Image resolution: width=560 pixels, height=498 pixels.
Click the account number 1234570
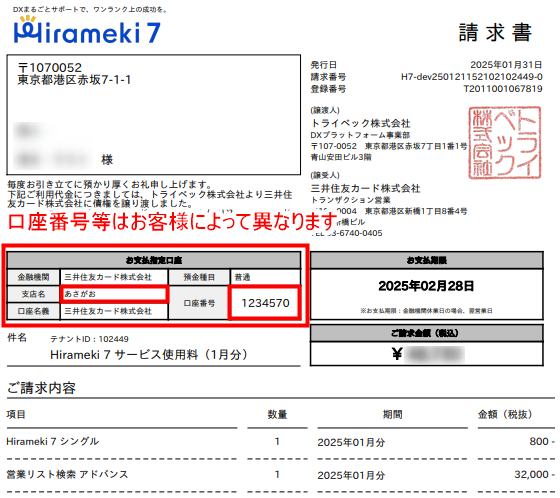click(x=265, y=303)
